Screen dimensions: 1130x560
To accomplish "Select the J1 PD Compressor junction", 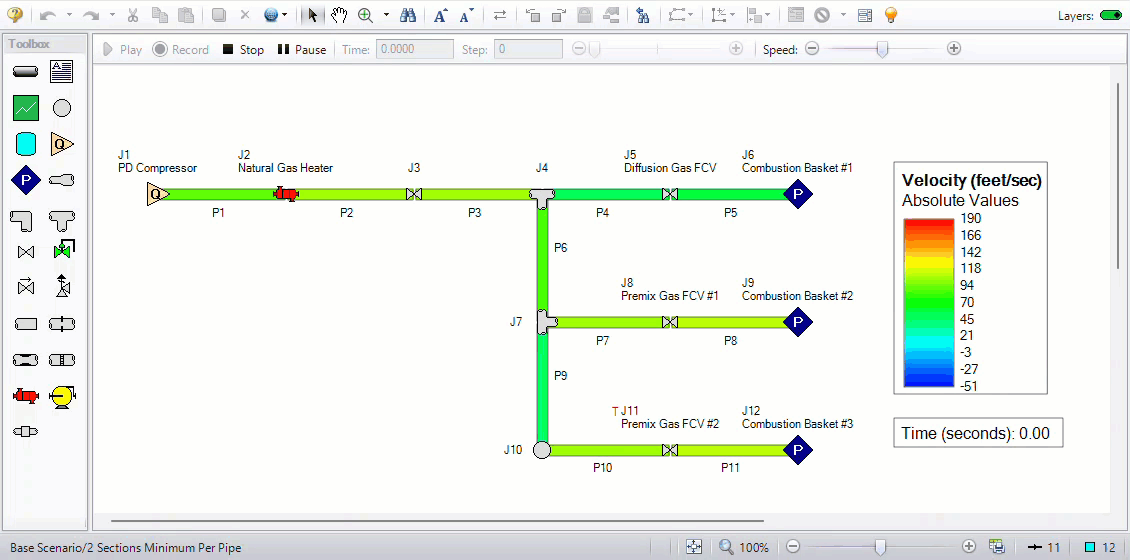I will [157, 194].
